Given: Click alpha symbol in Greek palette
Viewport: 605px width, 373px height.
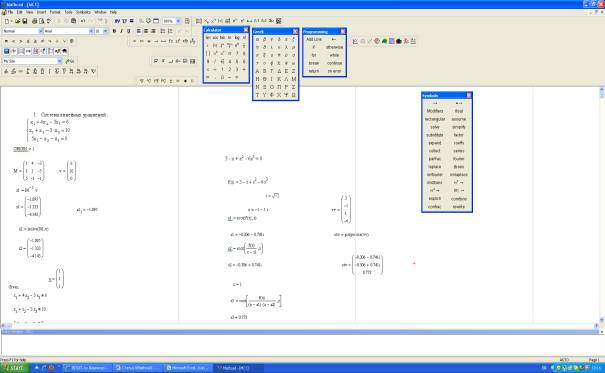Looking at the screenshot, I should click(x=257, y=39).
